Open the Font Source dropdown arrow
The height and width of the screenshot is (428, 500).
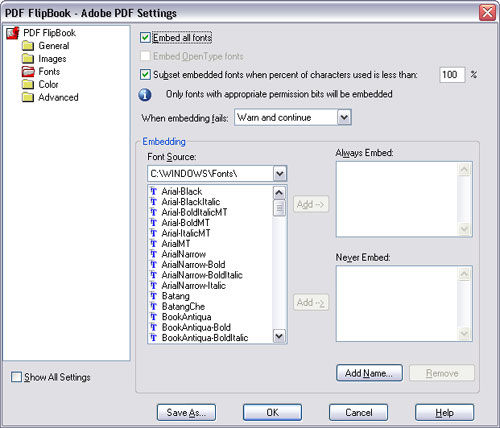(280, 173)
